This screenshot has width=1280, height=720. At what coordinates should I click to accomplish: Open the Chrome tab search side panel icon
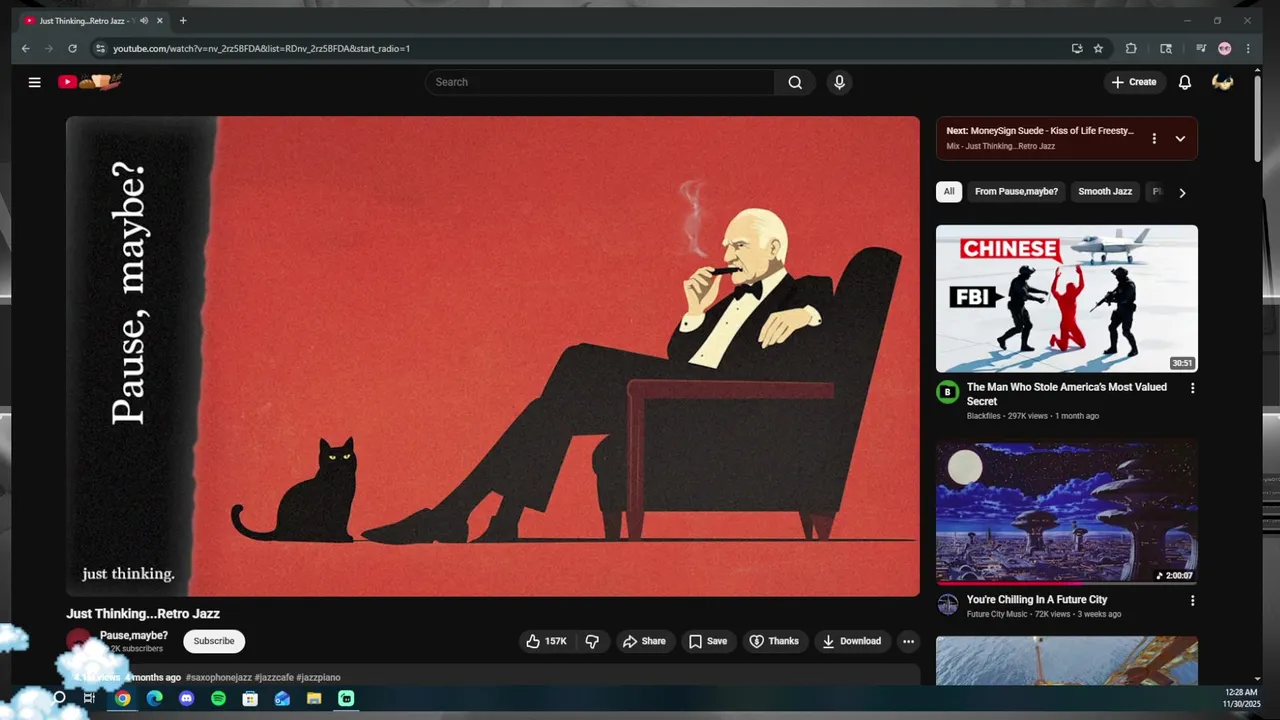point(1166,48)
